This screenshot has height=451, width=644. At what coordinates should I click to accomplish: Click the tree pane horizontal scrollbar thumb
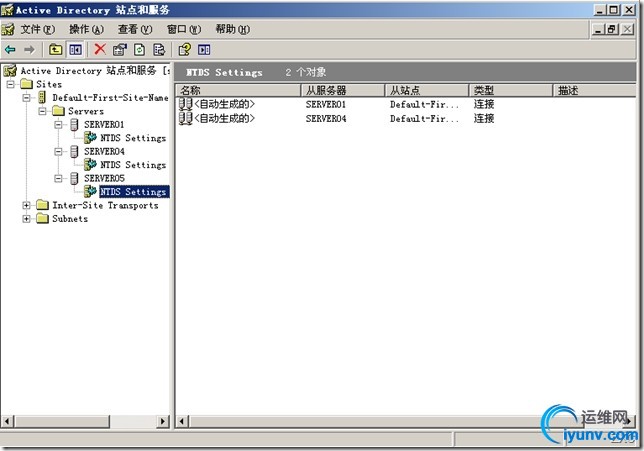pyautogui.click(x=62, y=421)
